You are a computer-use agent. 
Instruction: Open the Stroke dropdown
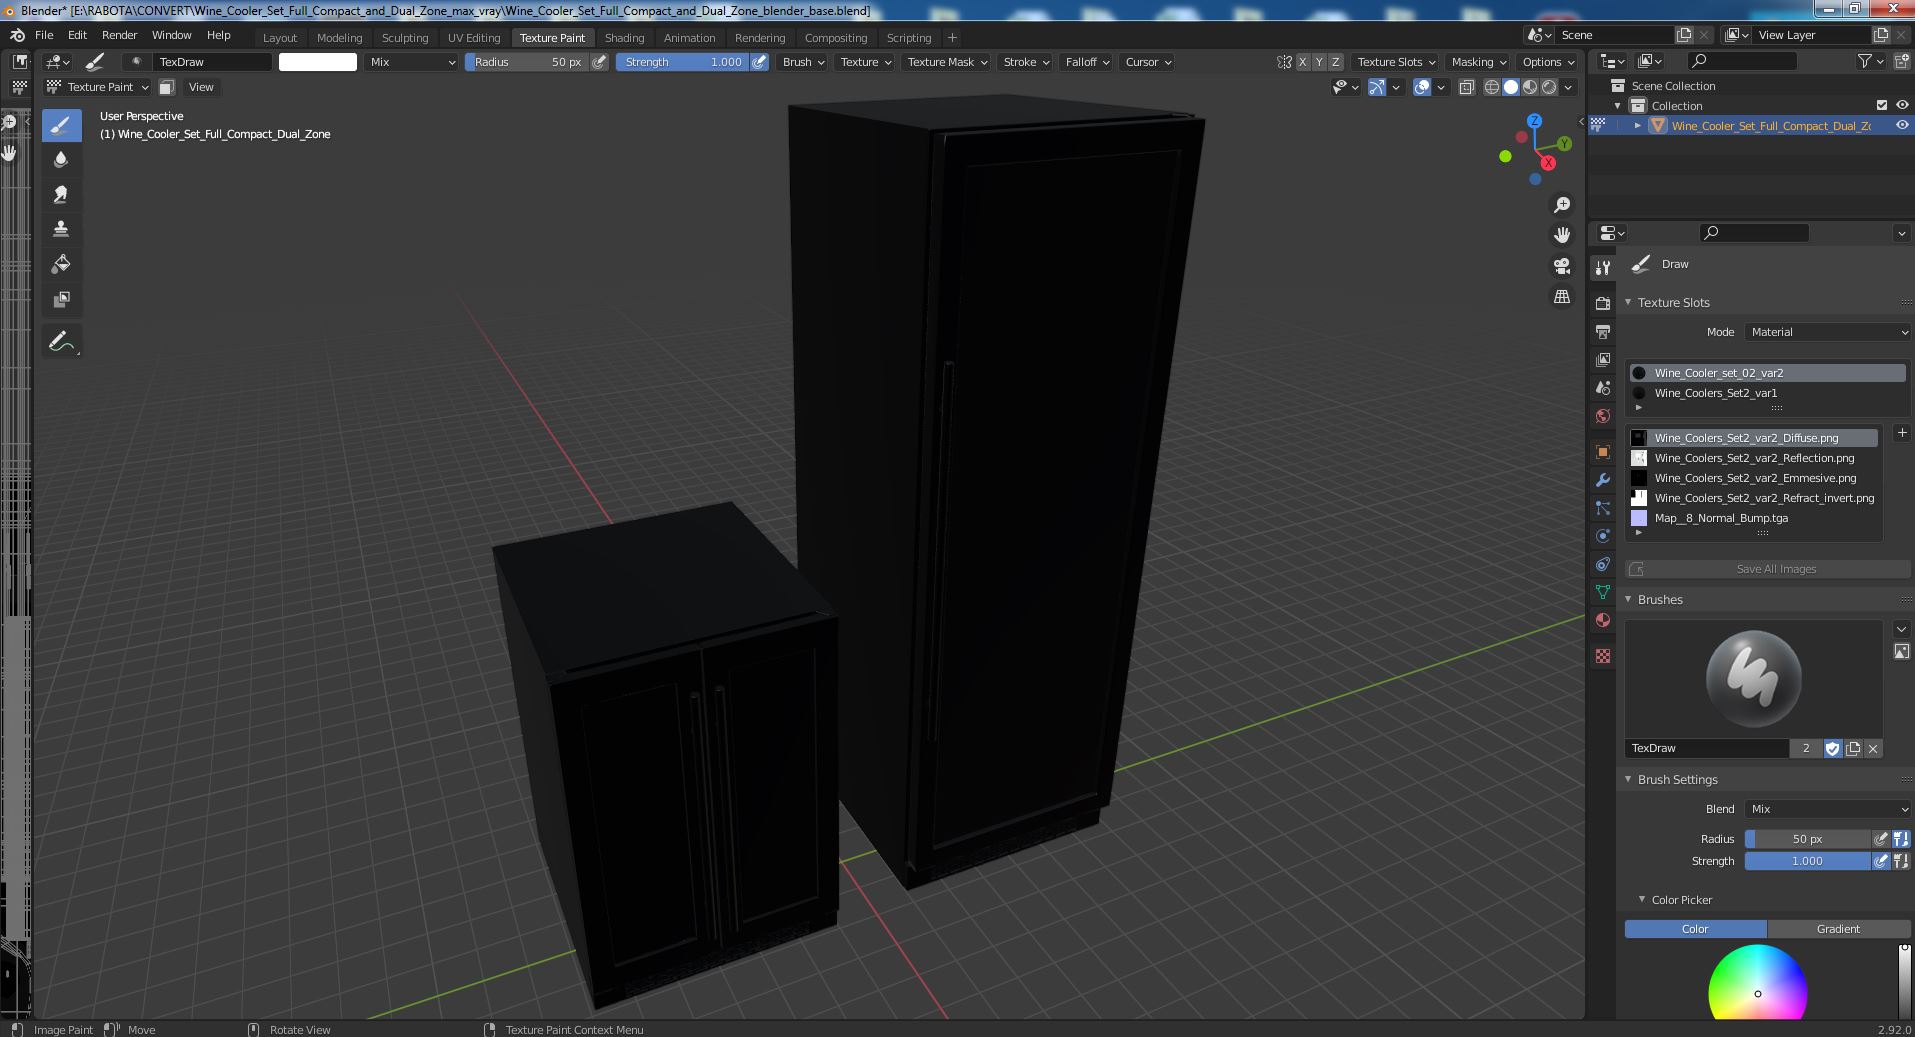[x=1026, y=62]
